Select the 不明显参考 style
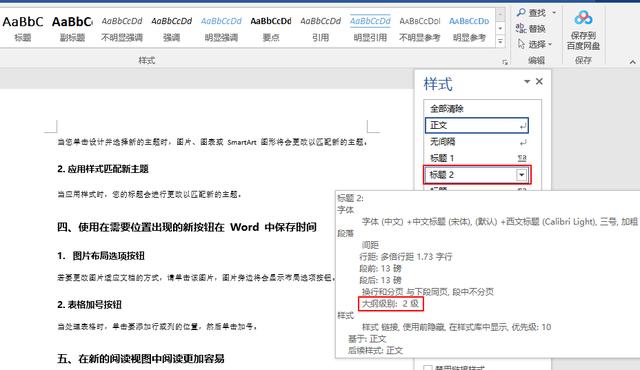Image resolution: width=640 pixels, height=370 pixels. [x=420, y=29]
